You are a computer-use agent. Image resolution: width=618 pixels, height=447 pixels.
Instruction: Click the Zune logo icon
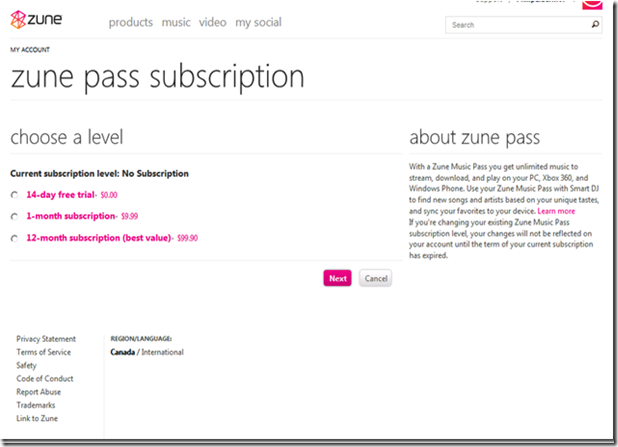(x=19, y=23)
